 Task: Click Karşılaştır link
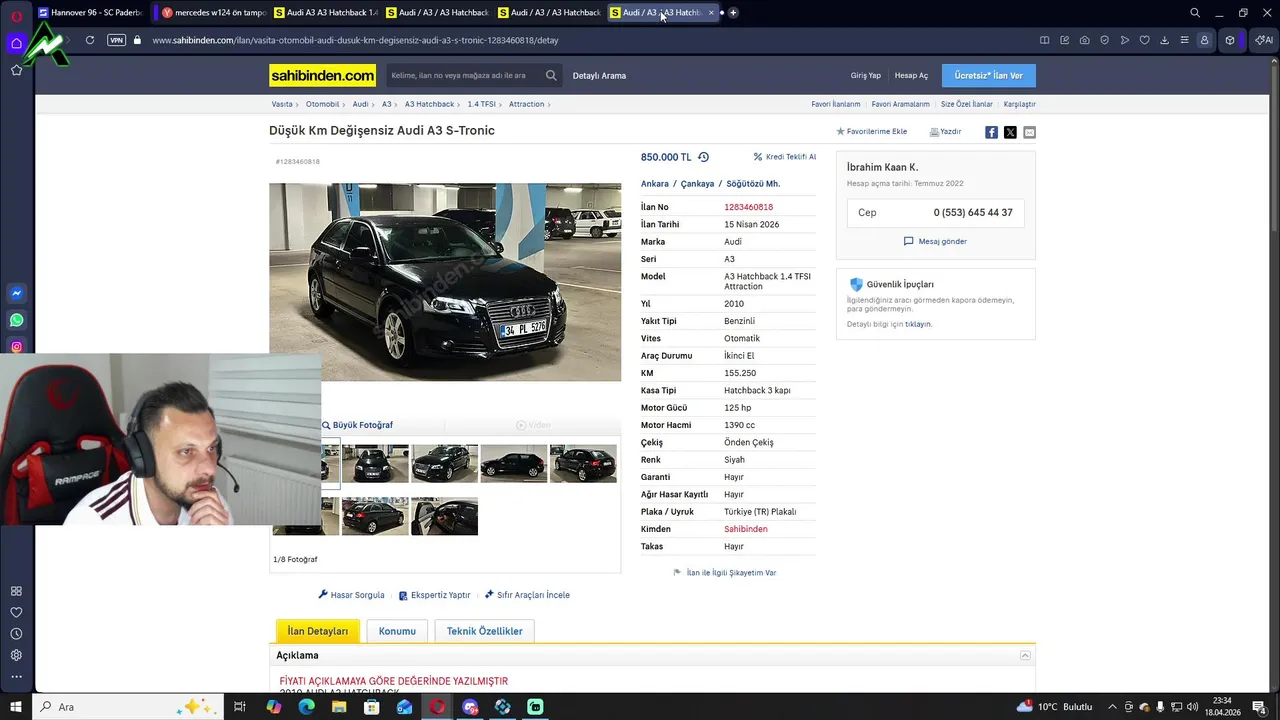click(x=1020, y=104)
